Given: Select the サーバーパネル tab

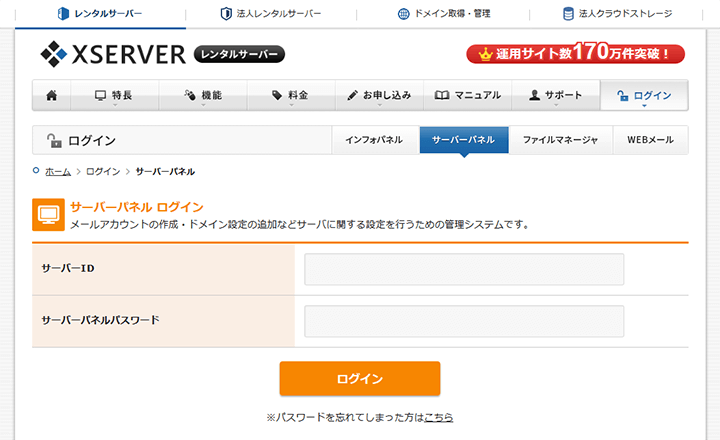Looking at the screenshot, I should [464, 140].
